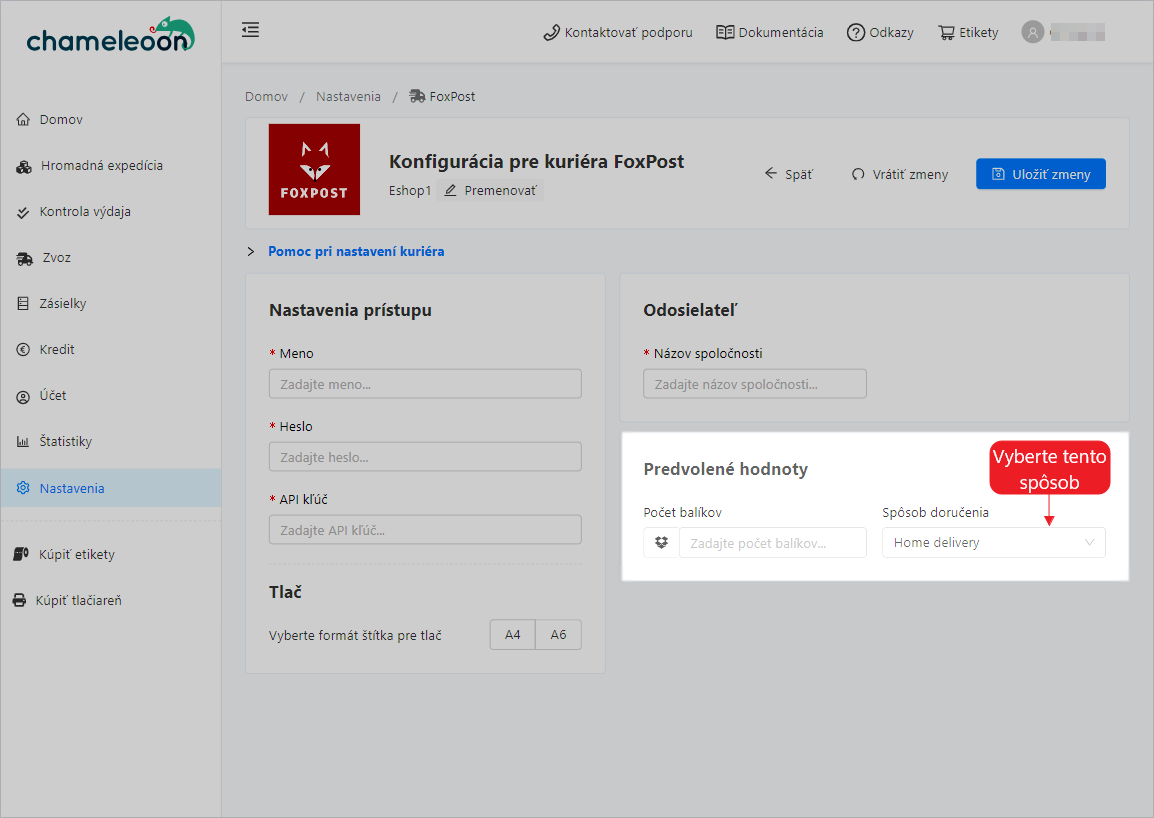Collapse the sidebar with the menu icon
The image size is (1154, 818).
[250, 30]
